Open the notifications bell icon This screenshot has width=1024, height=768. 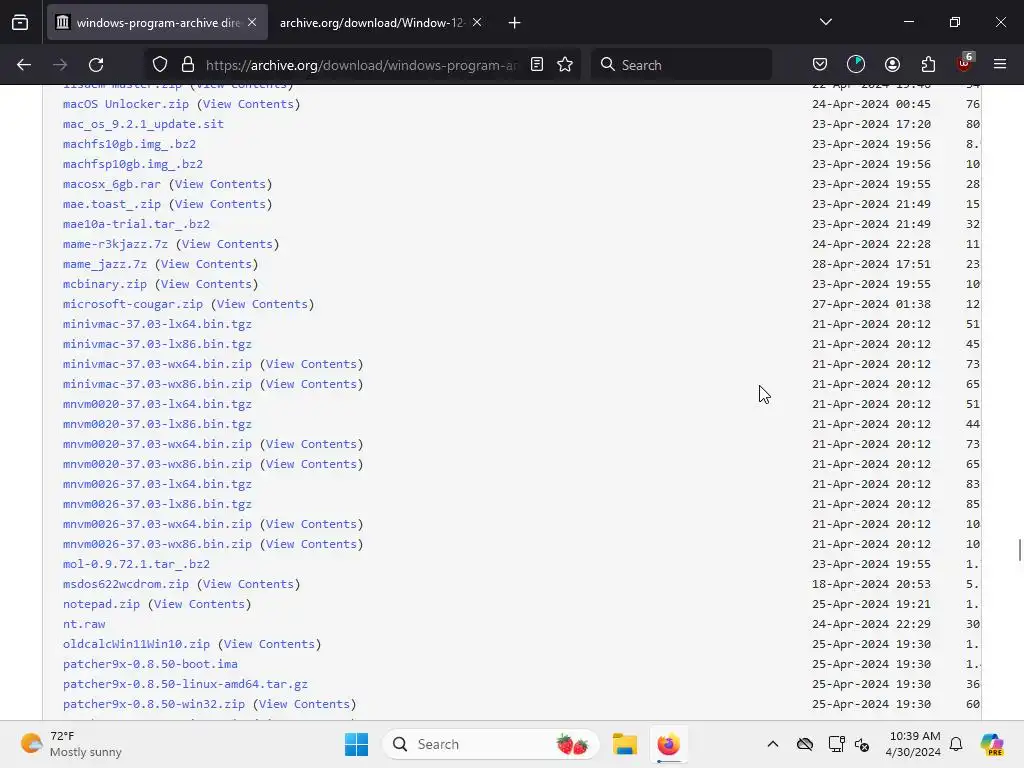(x=956, y=744)
